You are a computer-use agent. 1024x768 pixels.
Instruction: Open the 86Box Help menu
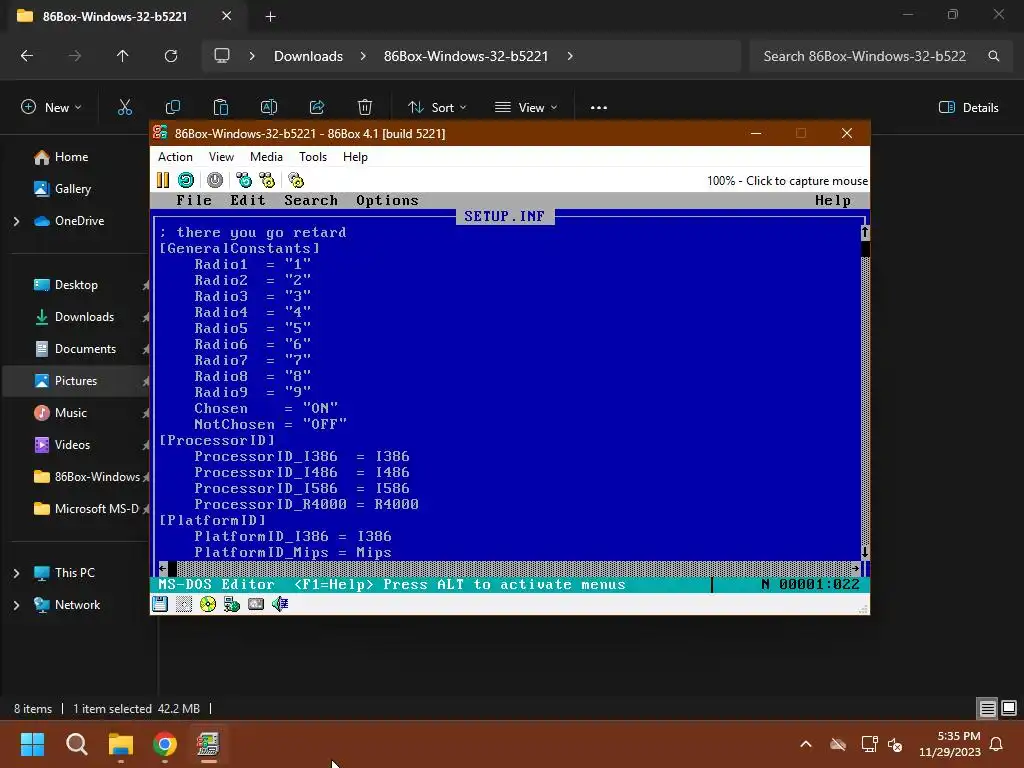355,157
